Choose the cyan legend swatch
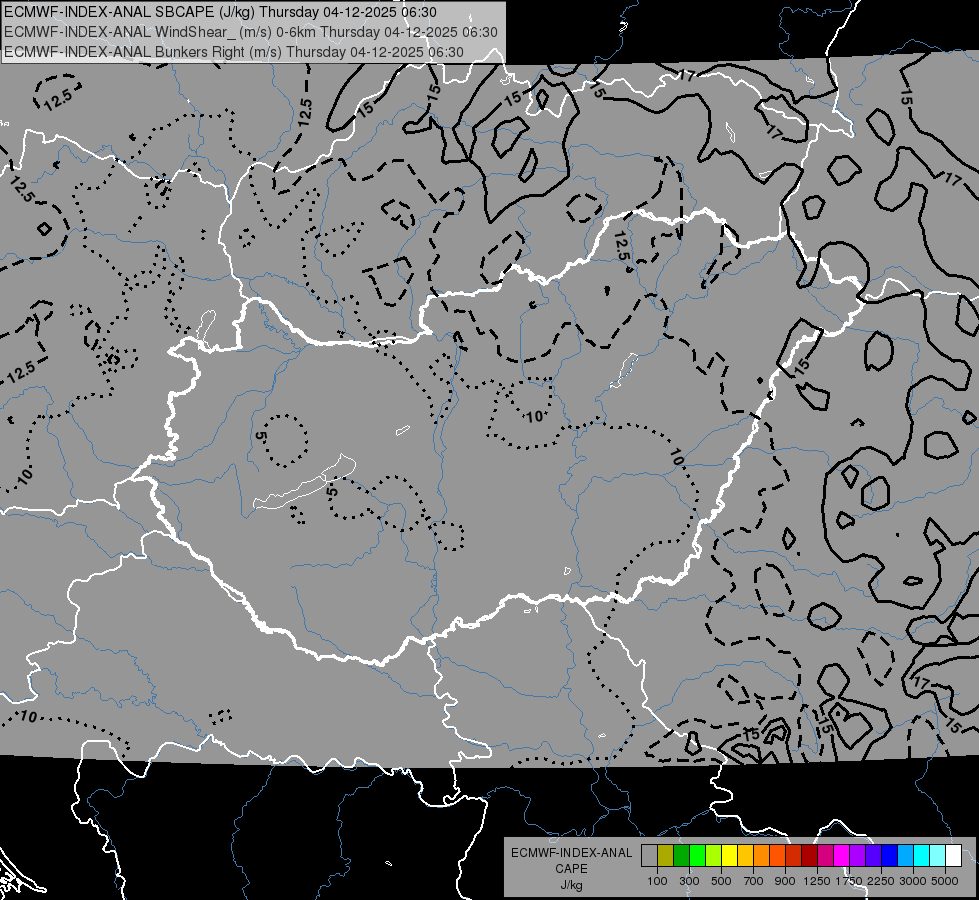 [x=922, y=855]
